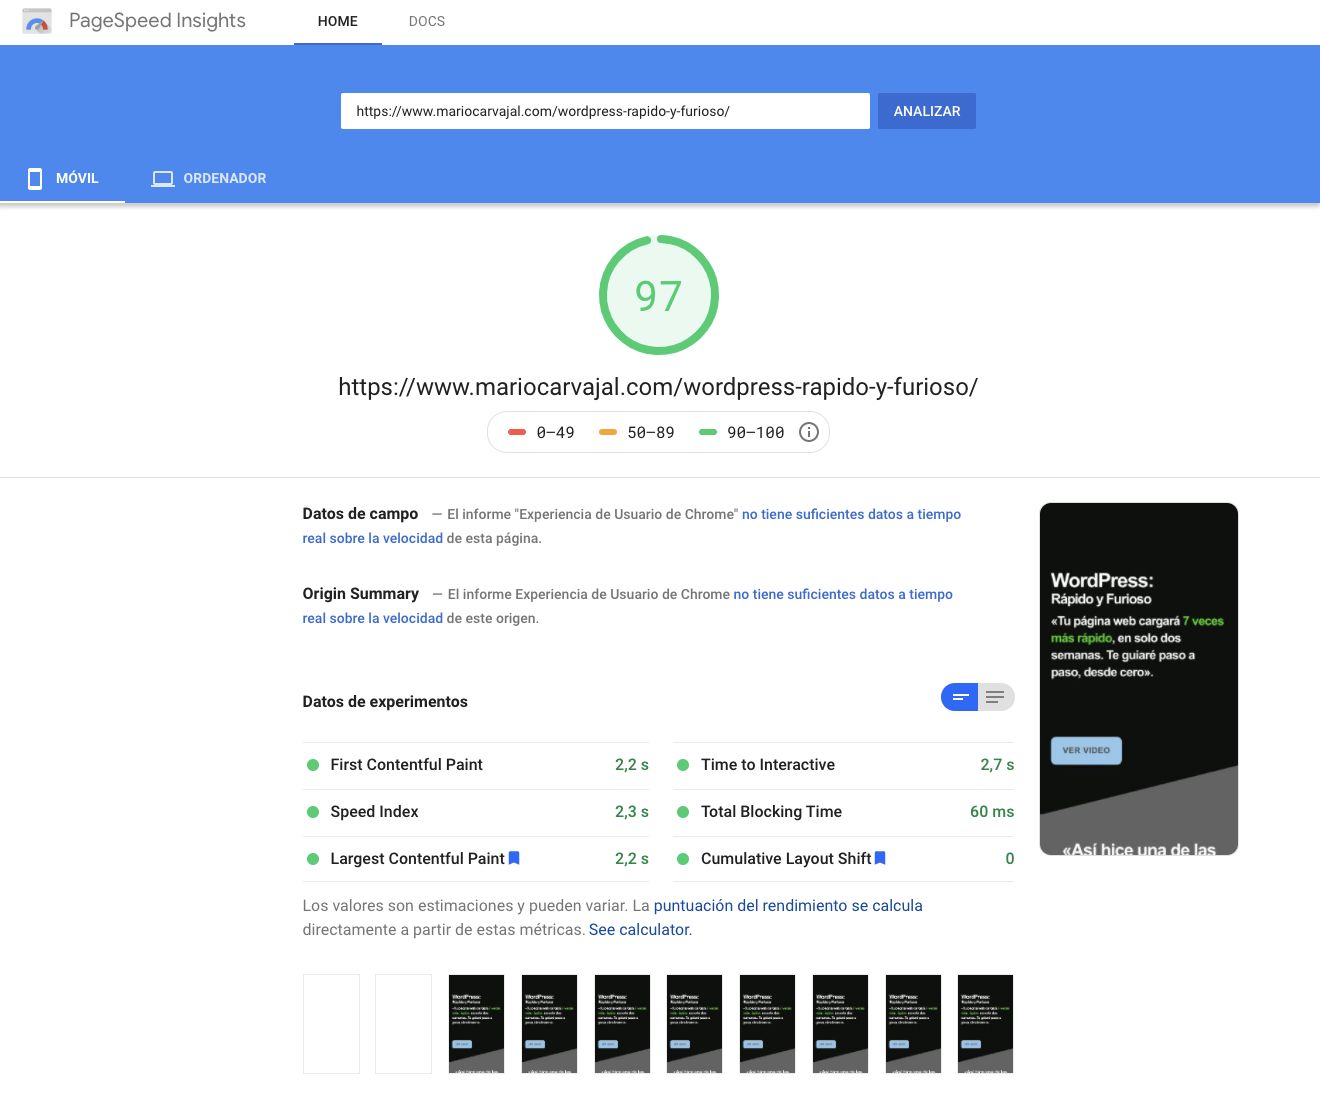Click the large mobile page screenshot preview
The image size is (1320, 1095).
pyautogui.click(x=1138, y=679)
